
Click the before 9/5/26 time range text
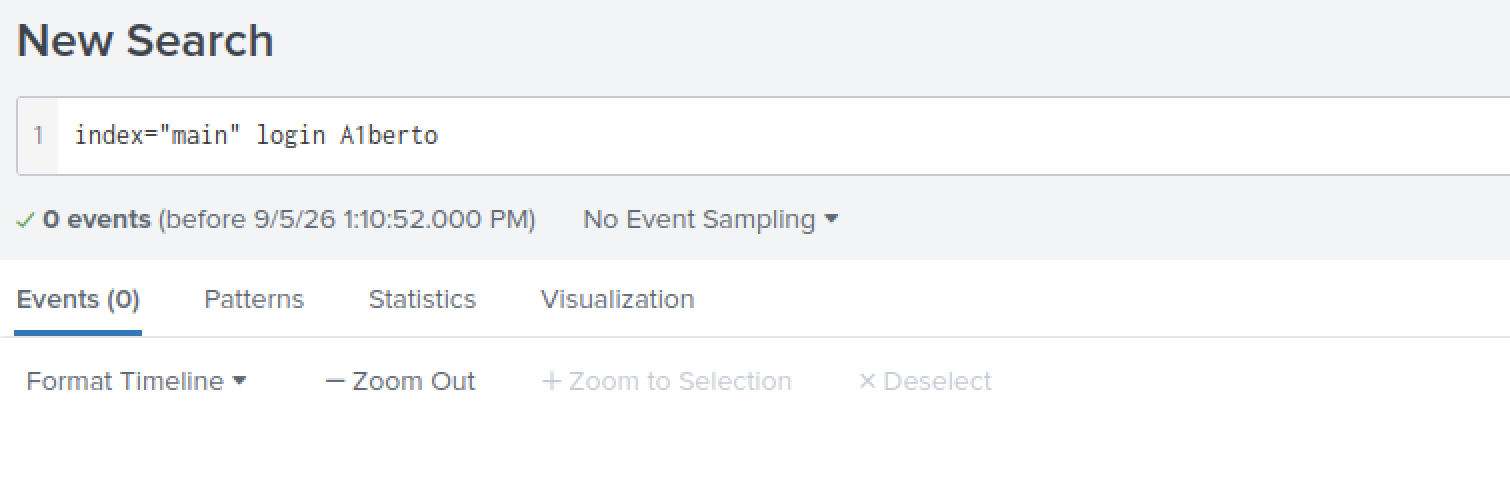point(347,220)
